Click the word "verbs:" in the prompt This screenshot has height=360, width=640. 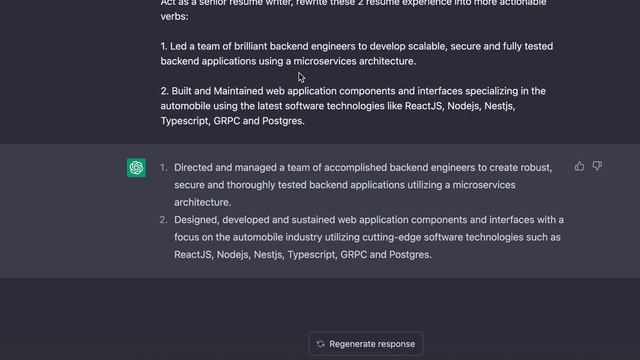pos(174,16)
